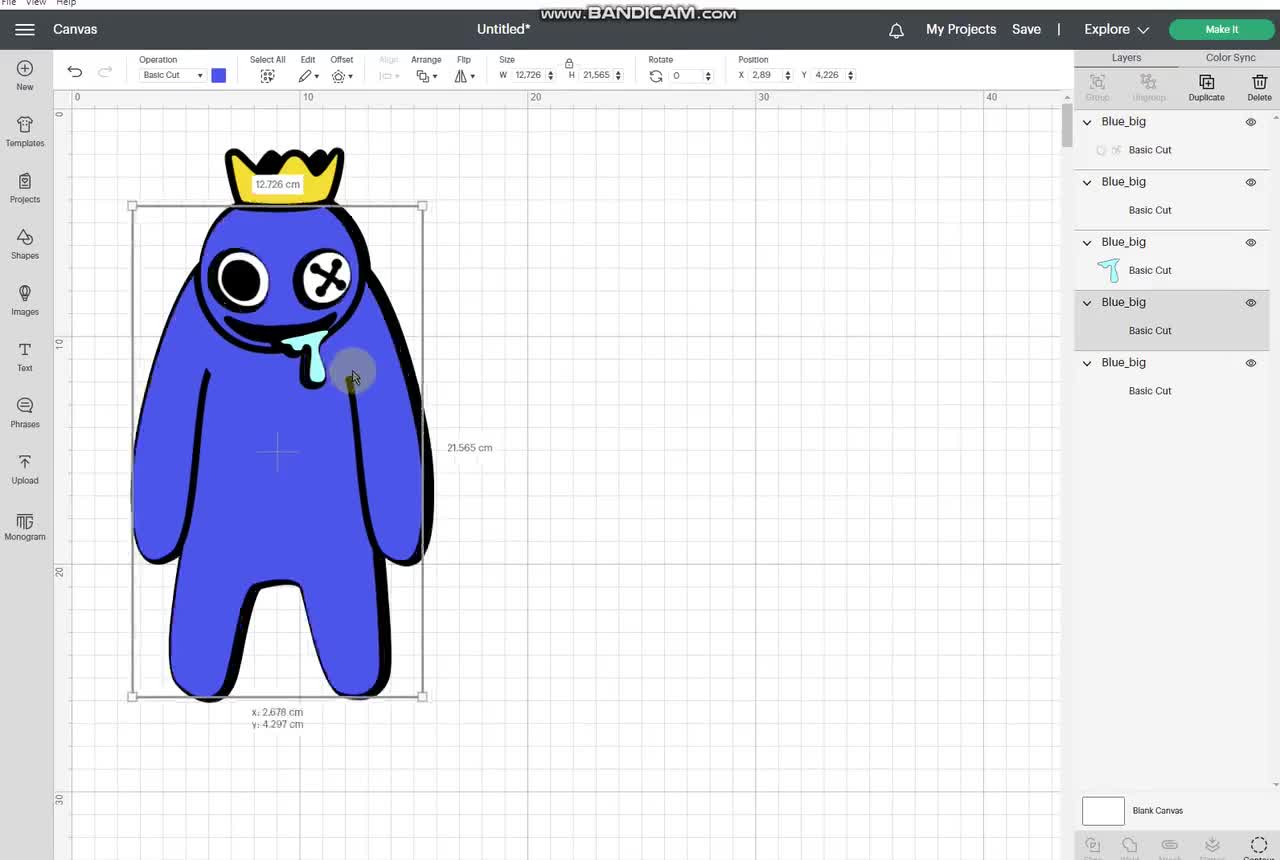Open the Images library

coord(25,300)
